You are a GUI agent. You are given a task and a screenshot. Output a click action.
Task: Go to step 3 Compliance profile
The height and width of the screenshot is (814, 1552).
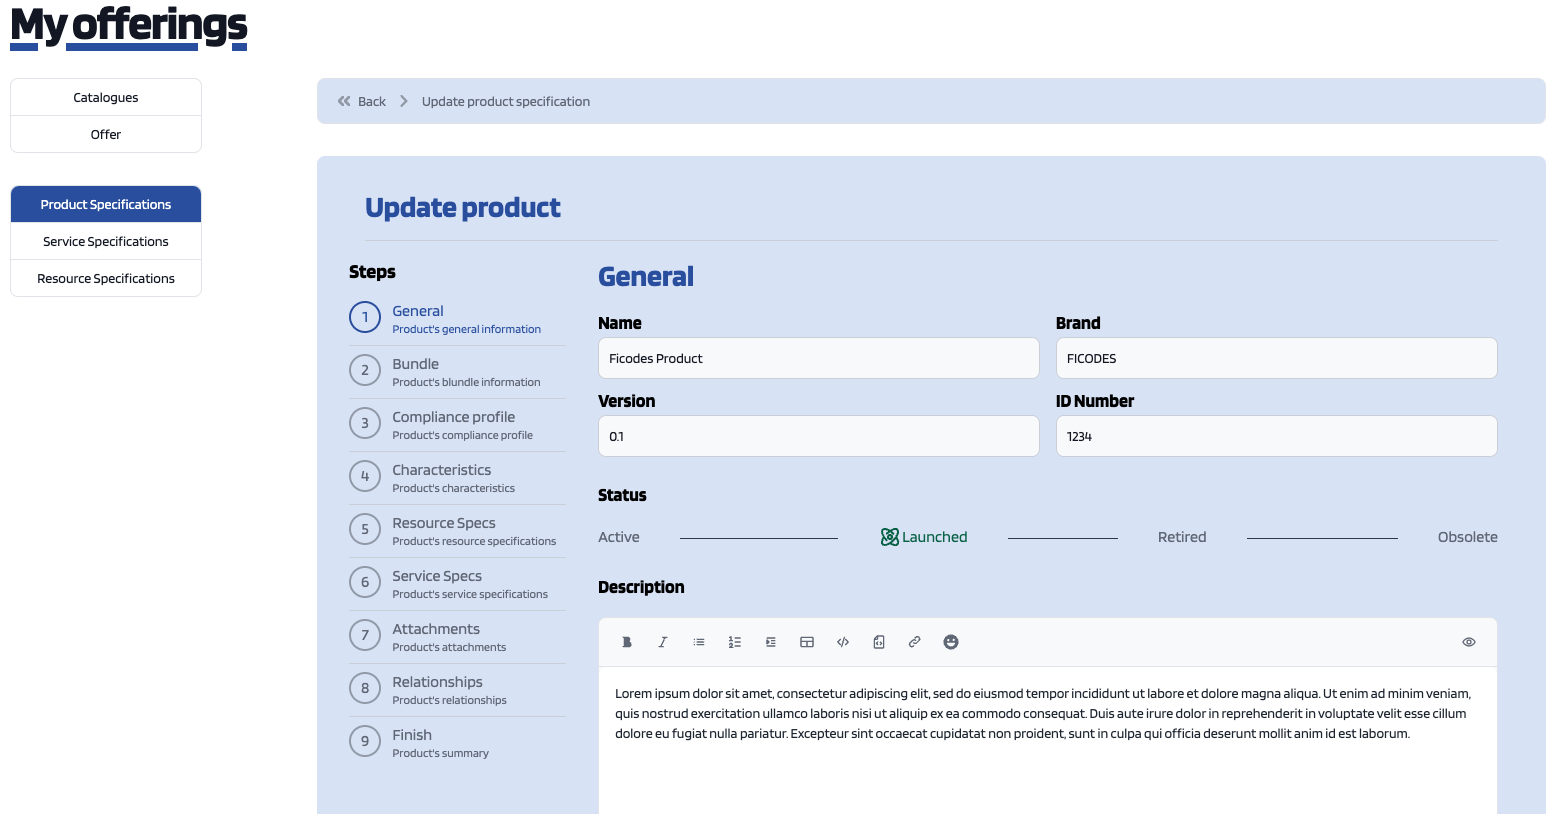coord(457,424)
